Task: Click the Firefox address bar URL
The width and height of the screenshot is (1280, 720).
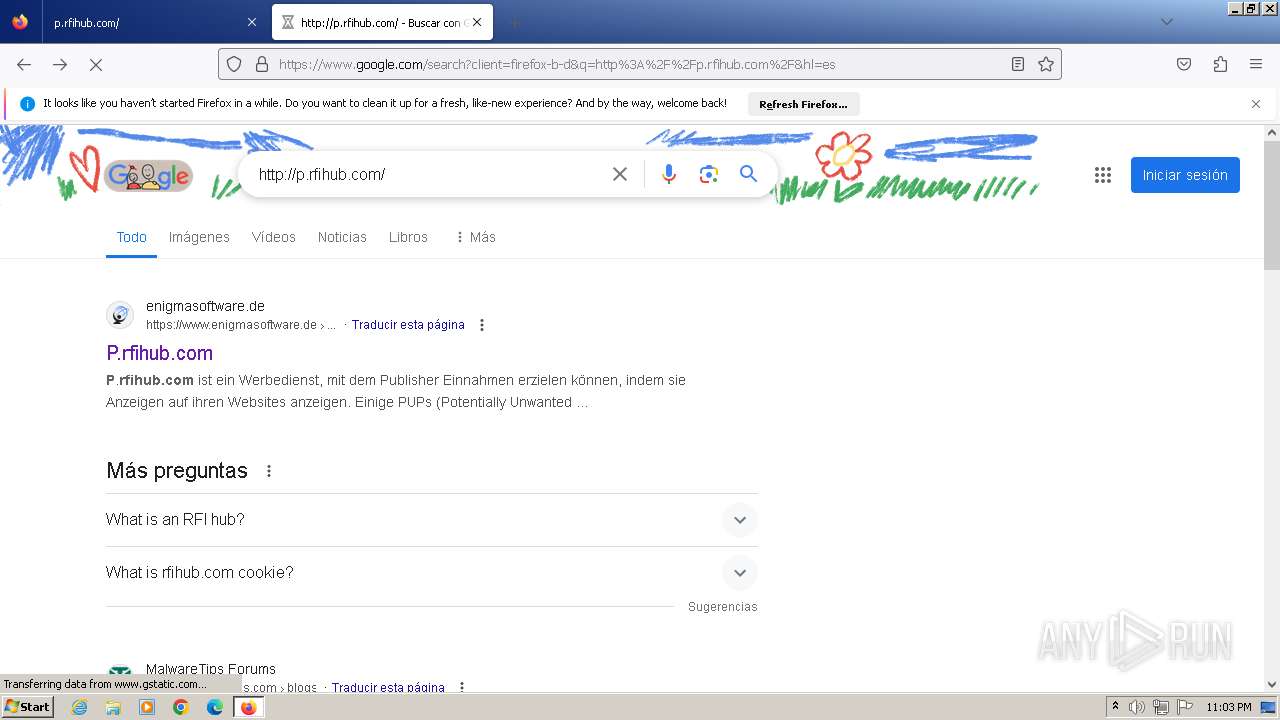Action: pyautogui.click(x=640, y=64)
